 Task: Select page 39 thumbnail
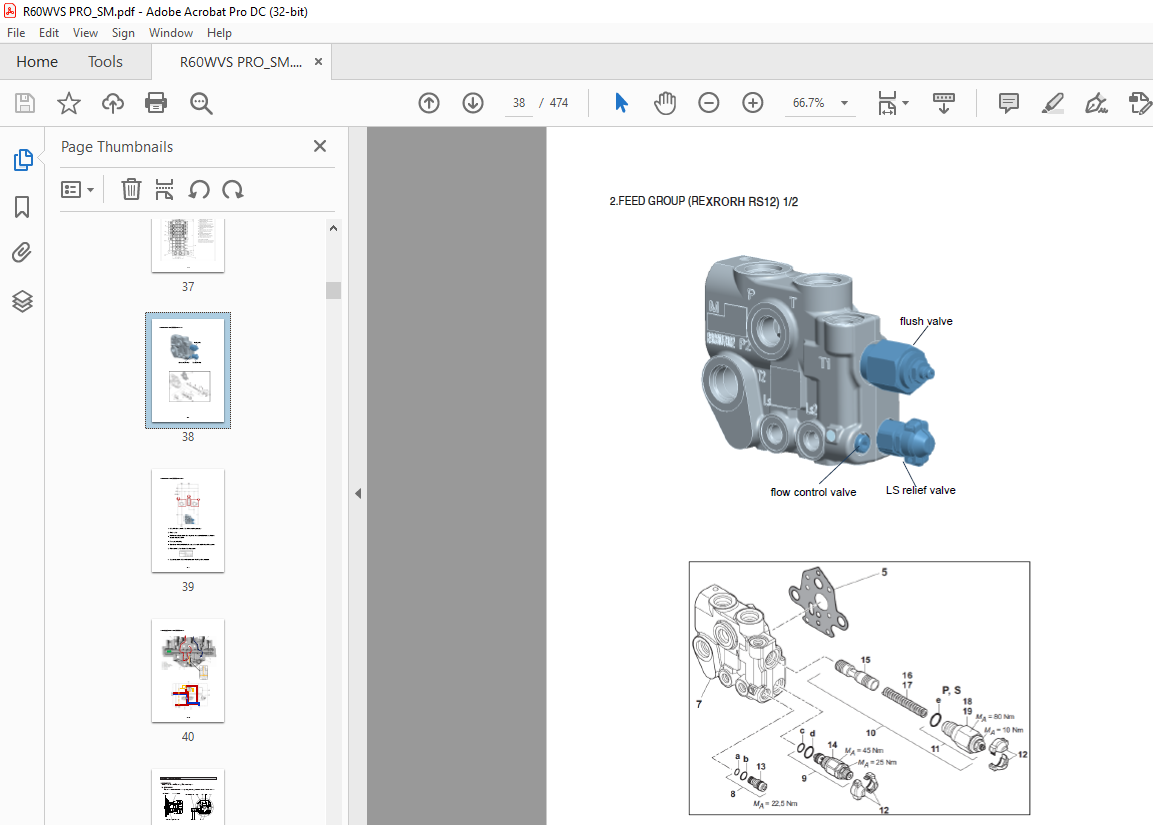[x=188, y=521]
